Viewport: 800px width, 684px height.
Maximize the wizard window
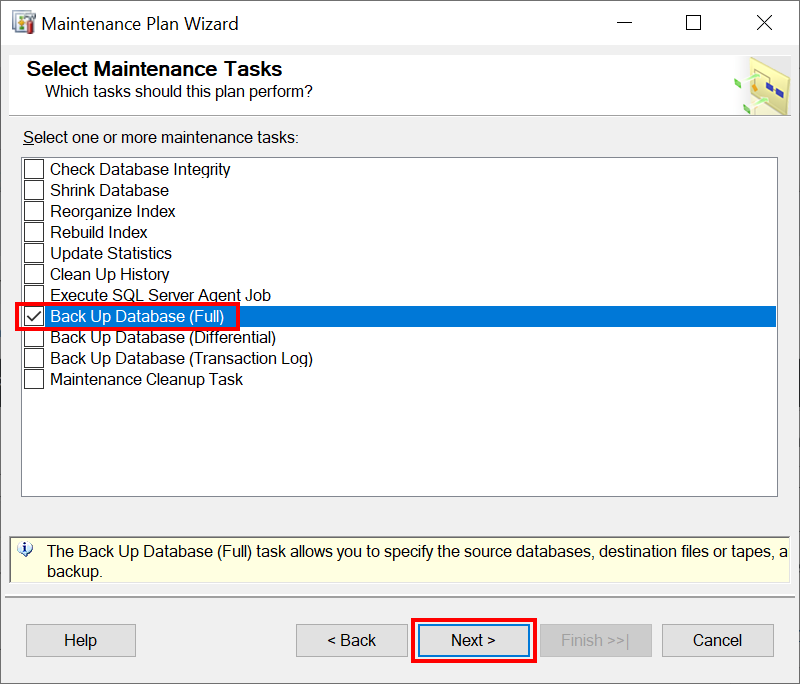(693, 23)
